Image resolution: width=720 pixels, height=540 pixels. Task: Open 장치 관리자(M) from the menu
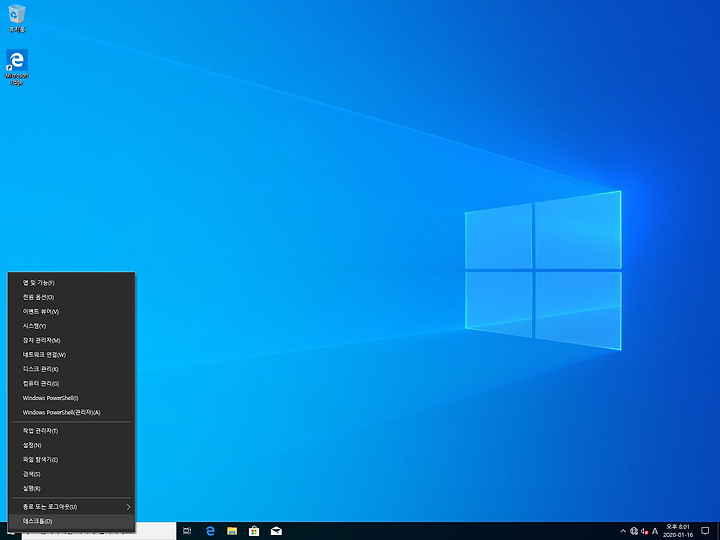(x=72, y=340)
